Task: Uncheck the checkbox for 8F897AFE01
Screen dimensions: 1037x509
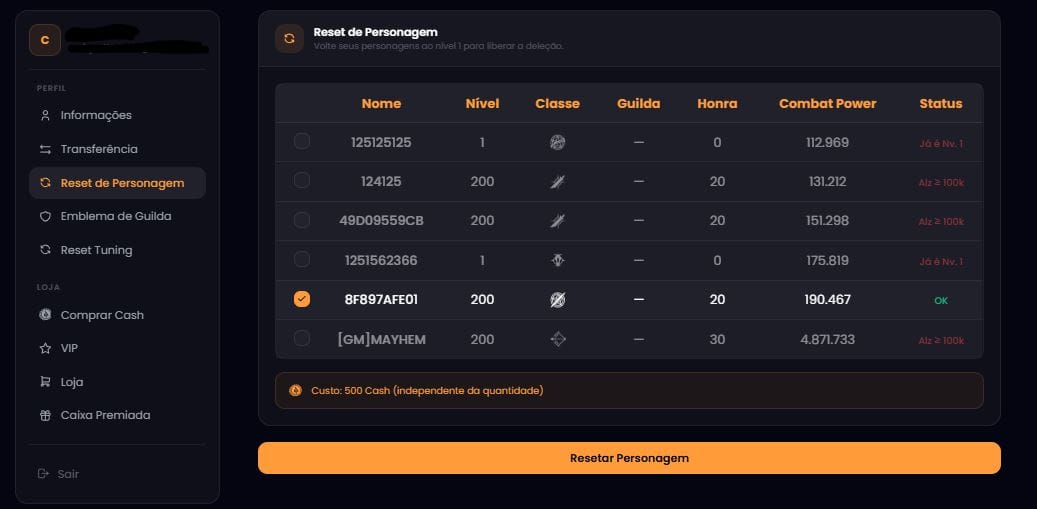Action: click(302, 299)
